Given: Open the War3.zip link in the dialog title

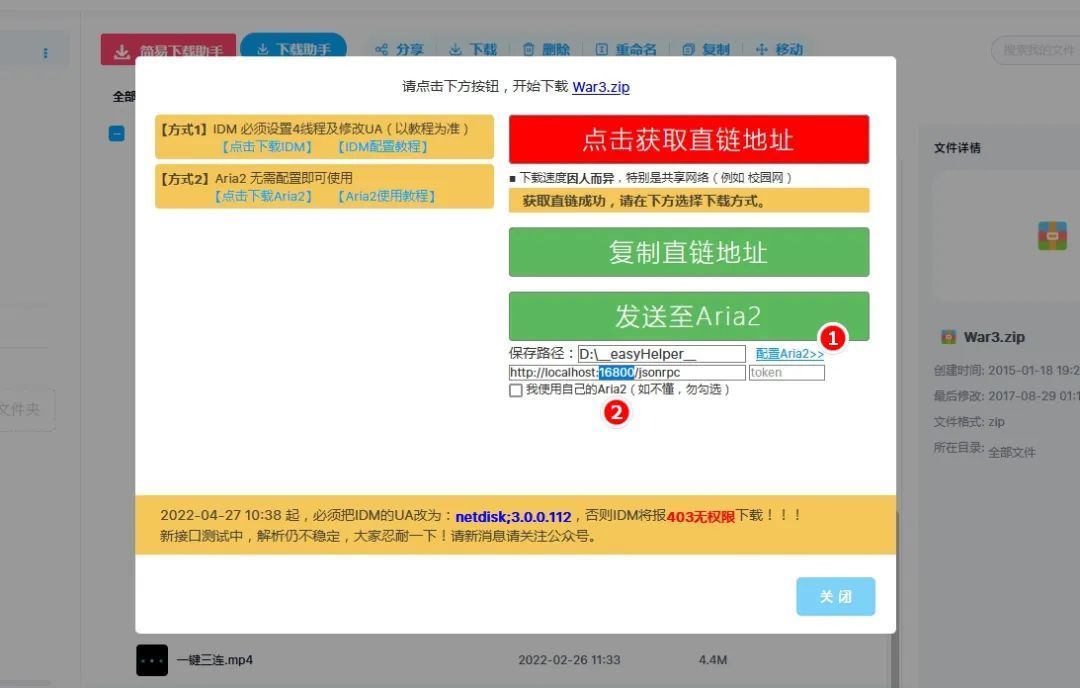Looking at the screenshot, I should 601,87.
